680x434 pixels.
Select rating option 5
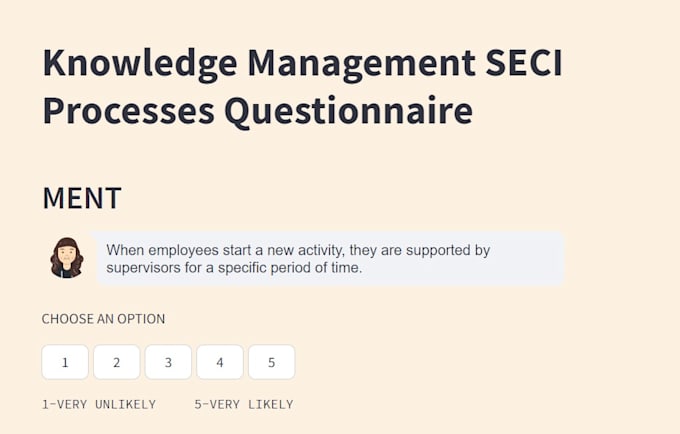click(x=271, y=362)
